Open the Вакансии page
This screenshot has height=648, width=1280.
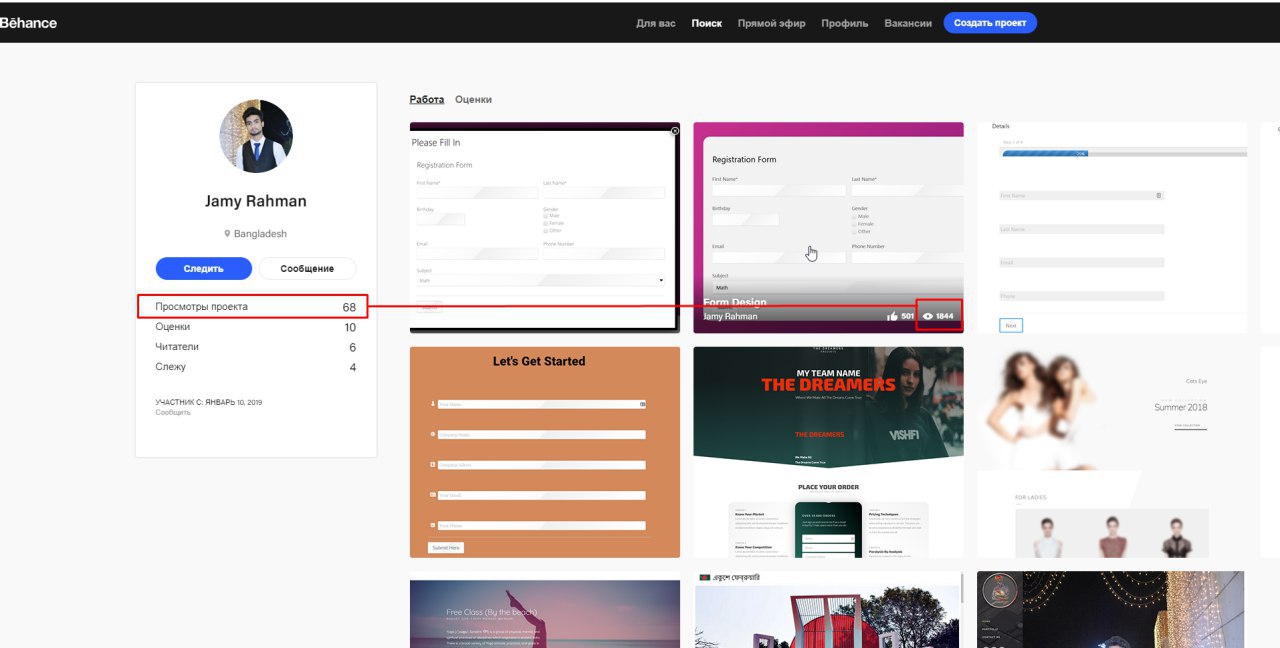[908, 23]
